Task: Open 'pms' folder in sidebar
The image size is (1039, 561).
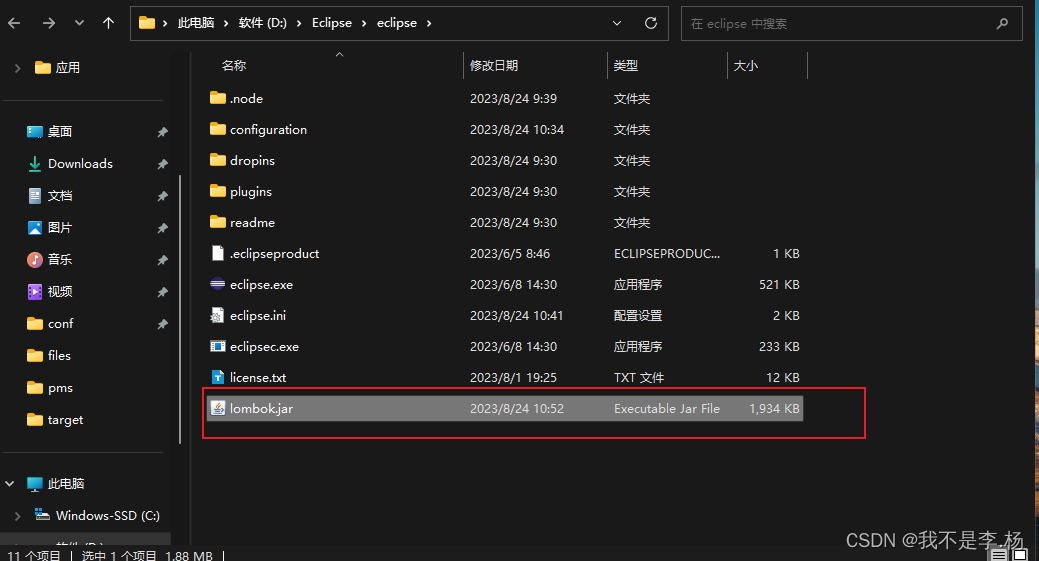Action: tap(50, 388)
